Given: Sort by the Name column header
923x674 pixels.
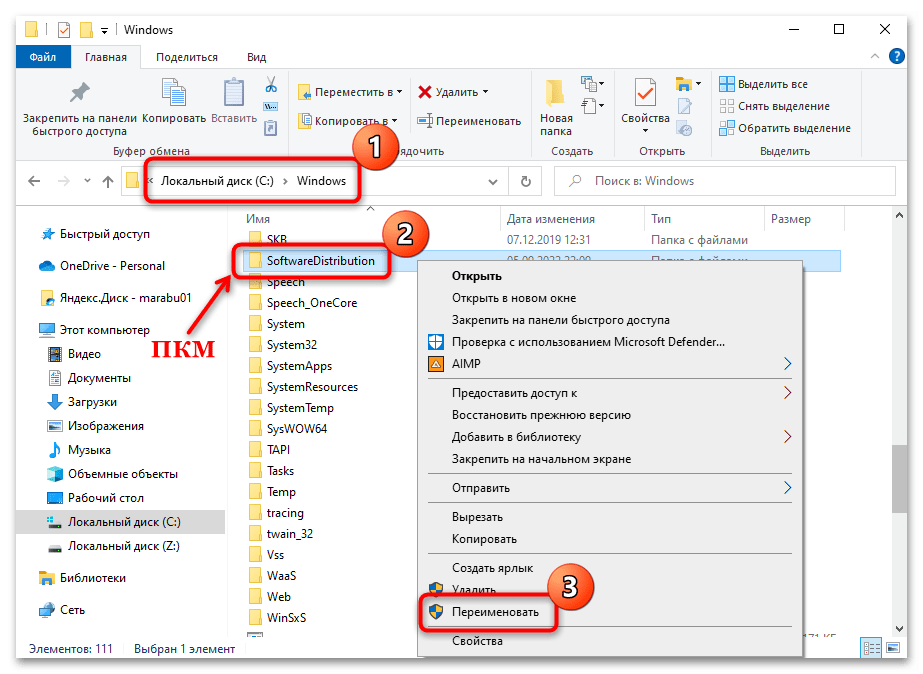Looking at the screenshot, I should click(x=257, y=219).
